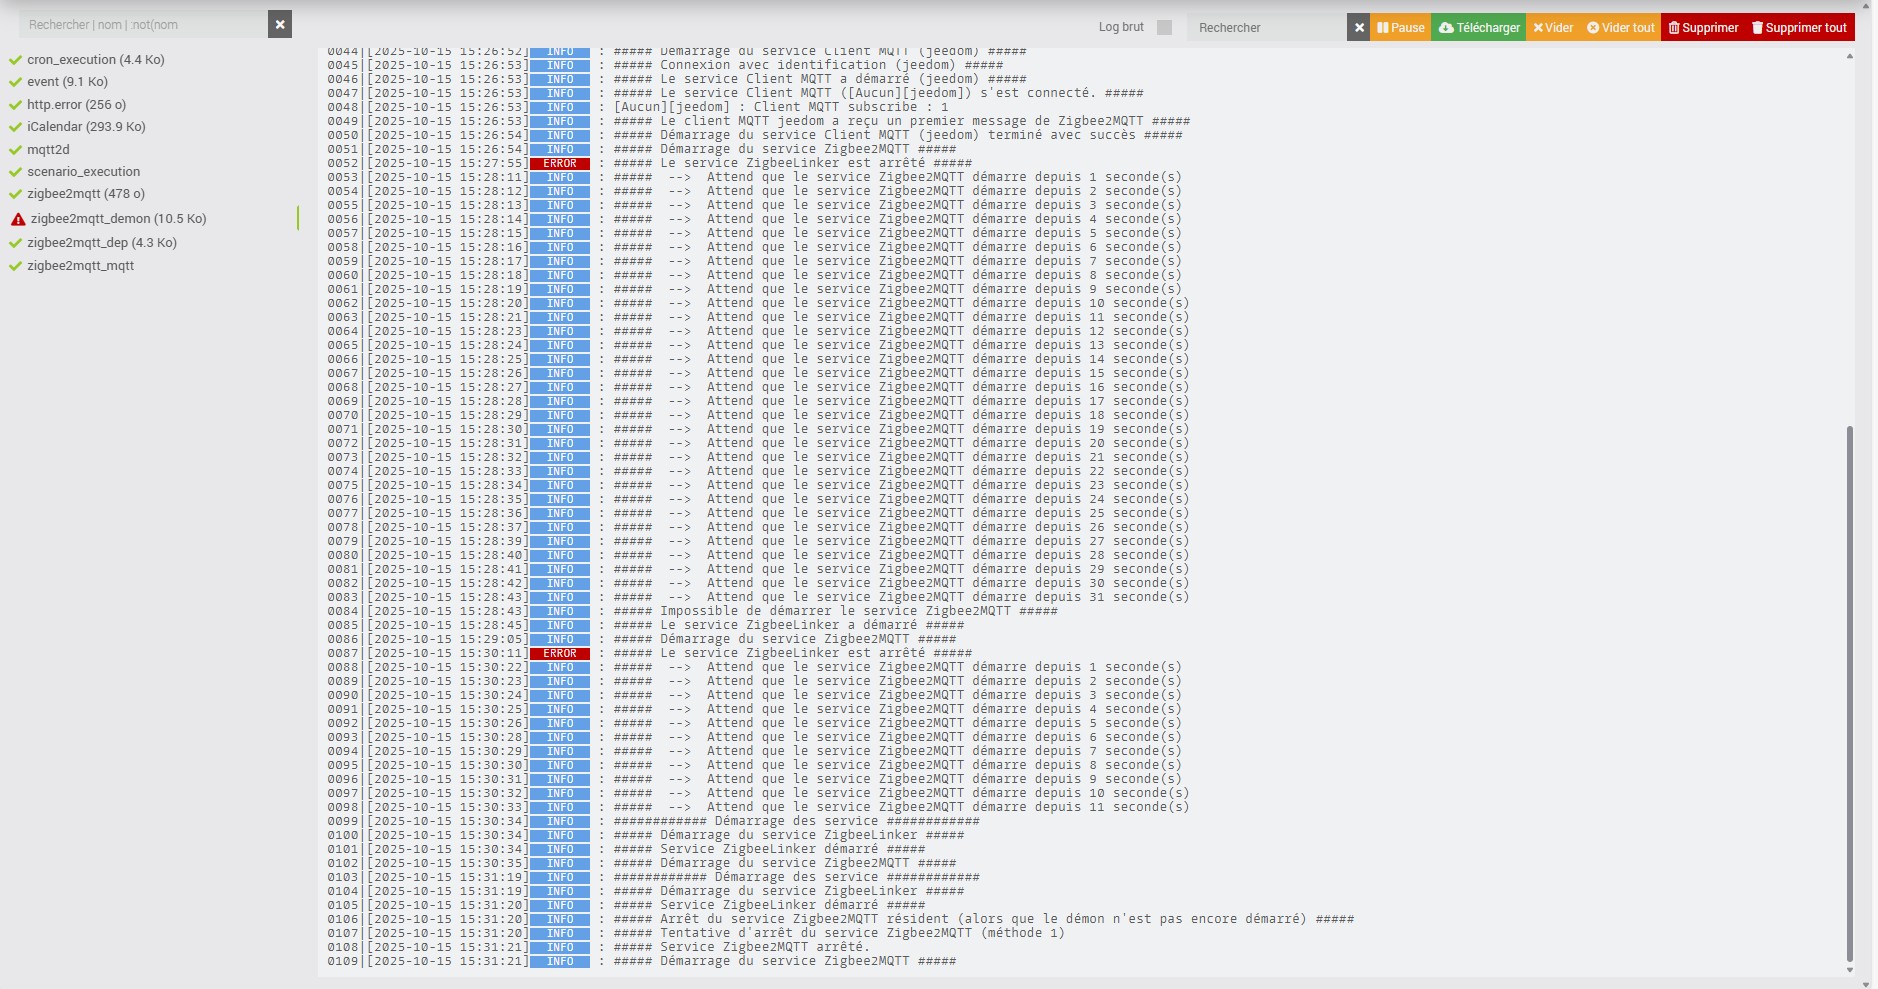This screenshot has height=989, width=1878.
Task: Open the mqtt2d log
Action: tap(48, 150)
